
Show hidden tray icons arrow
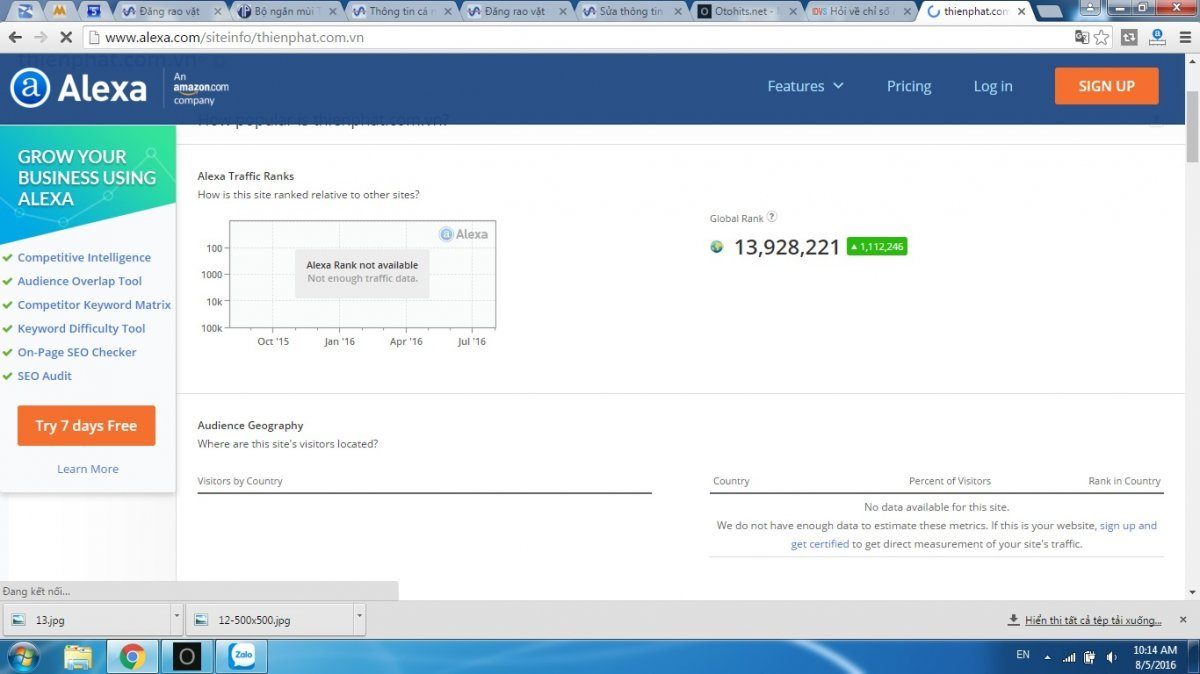(1048, 657)
